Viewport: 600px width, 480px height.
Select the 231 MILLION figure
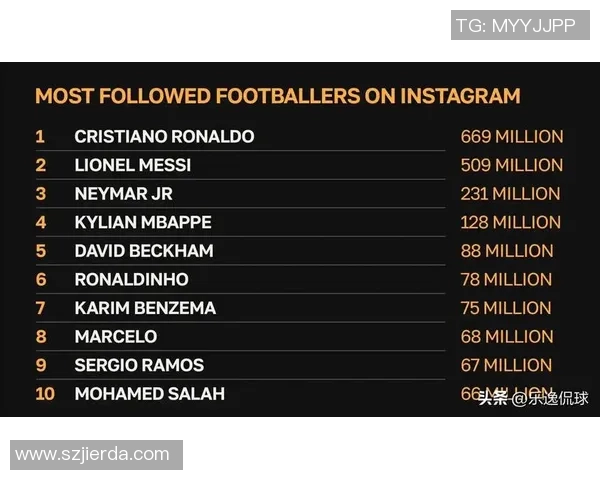[510, 193]
